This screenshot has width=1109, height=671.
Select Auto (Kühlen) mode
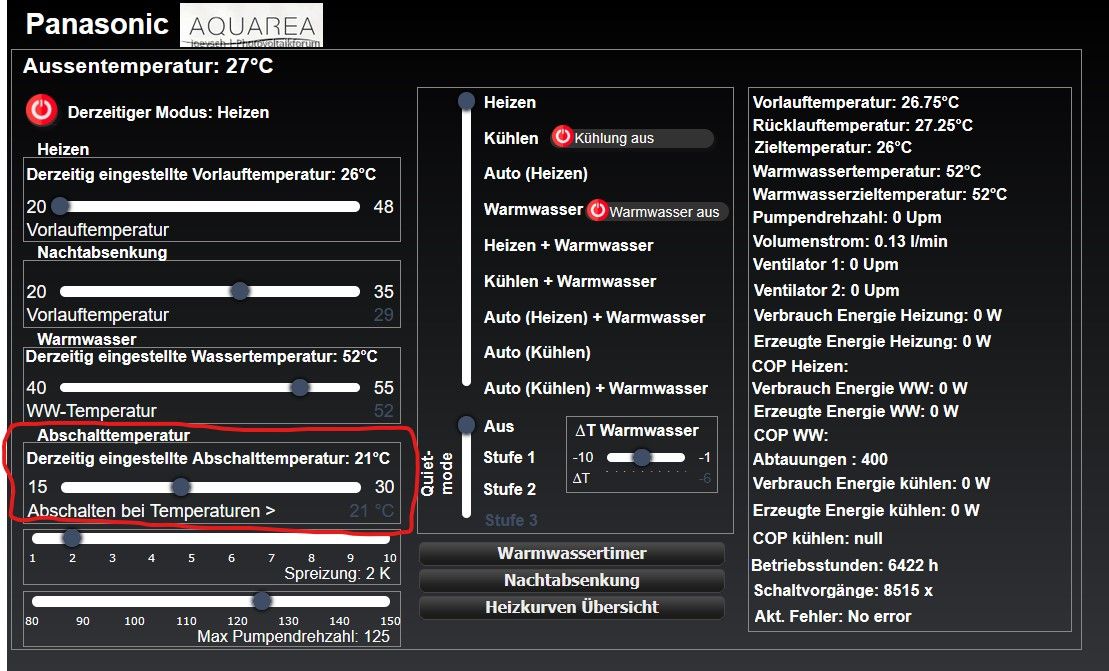[x=537, y=352]
